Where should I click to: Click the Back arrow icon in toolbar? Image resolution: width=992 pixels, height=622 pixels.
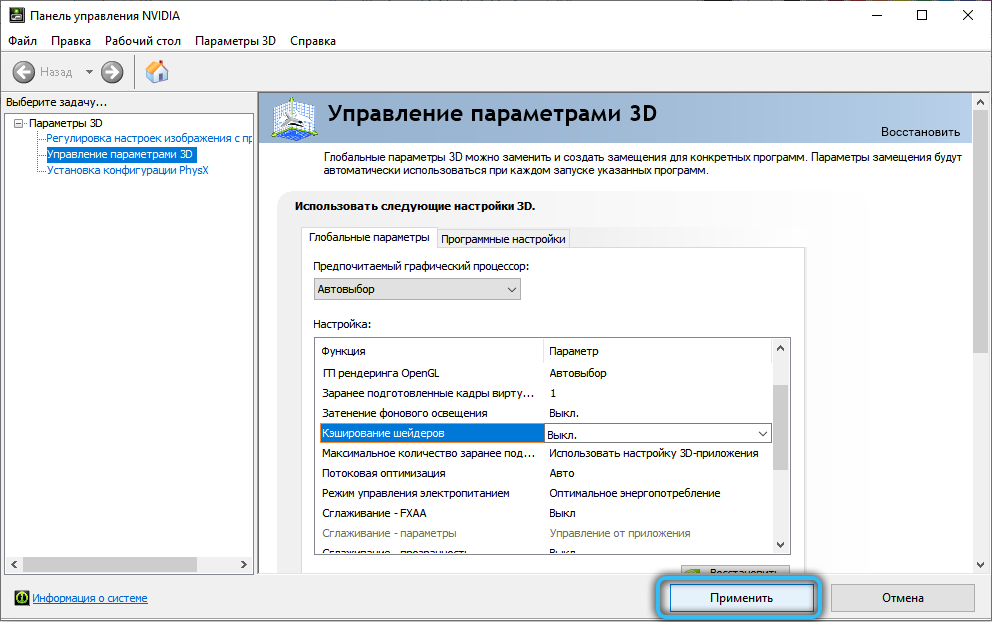[24, 72]
